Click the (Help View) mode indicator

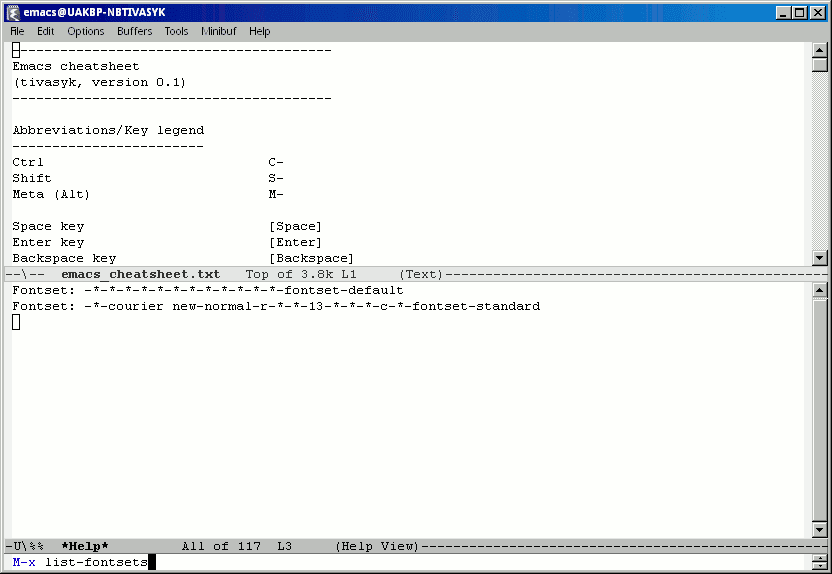click(377, 546)
